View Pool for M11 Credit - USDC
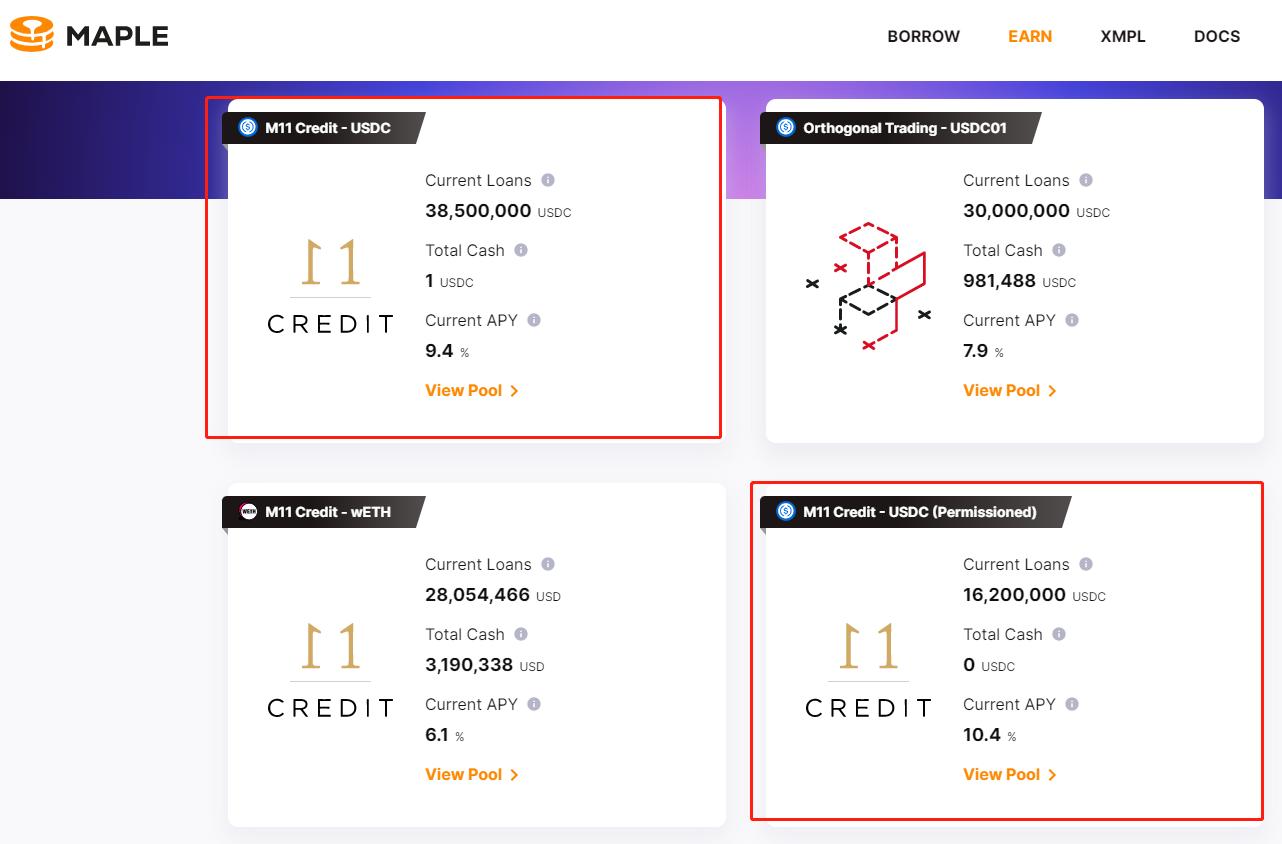Image resolution: width=1282 pixels, height=844 pixels. (471, 390)
